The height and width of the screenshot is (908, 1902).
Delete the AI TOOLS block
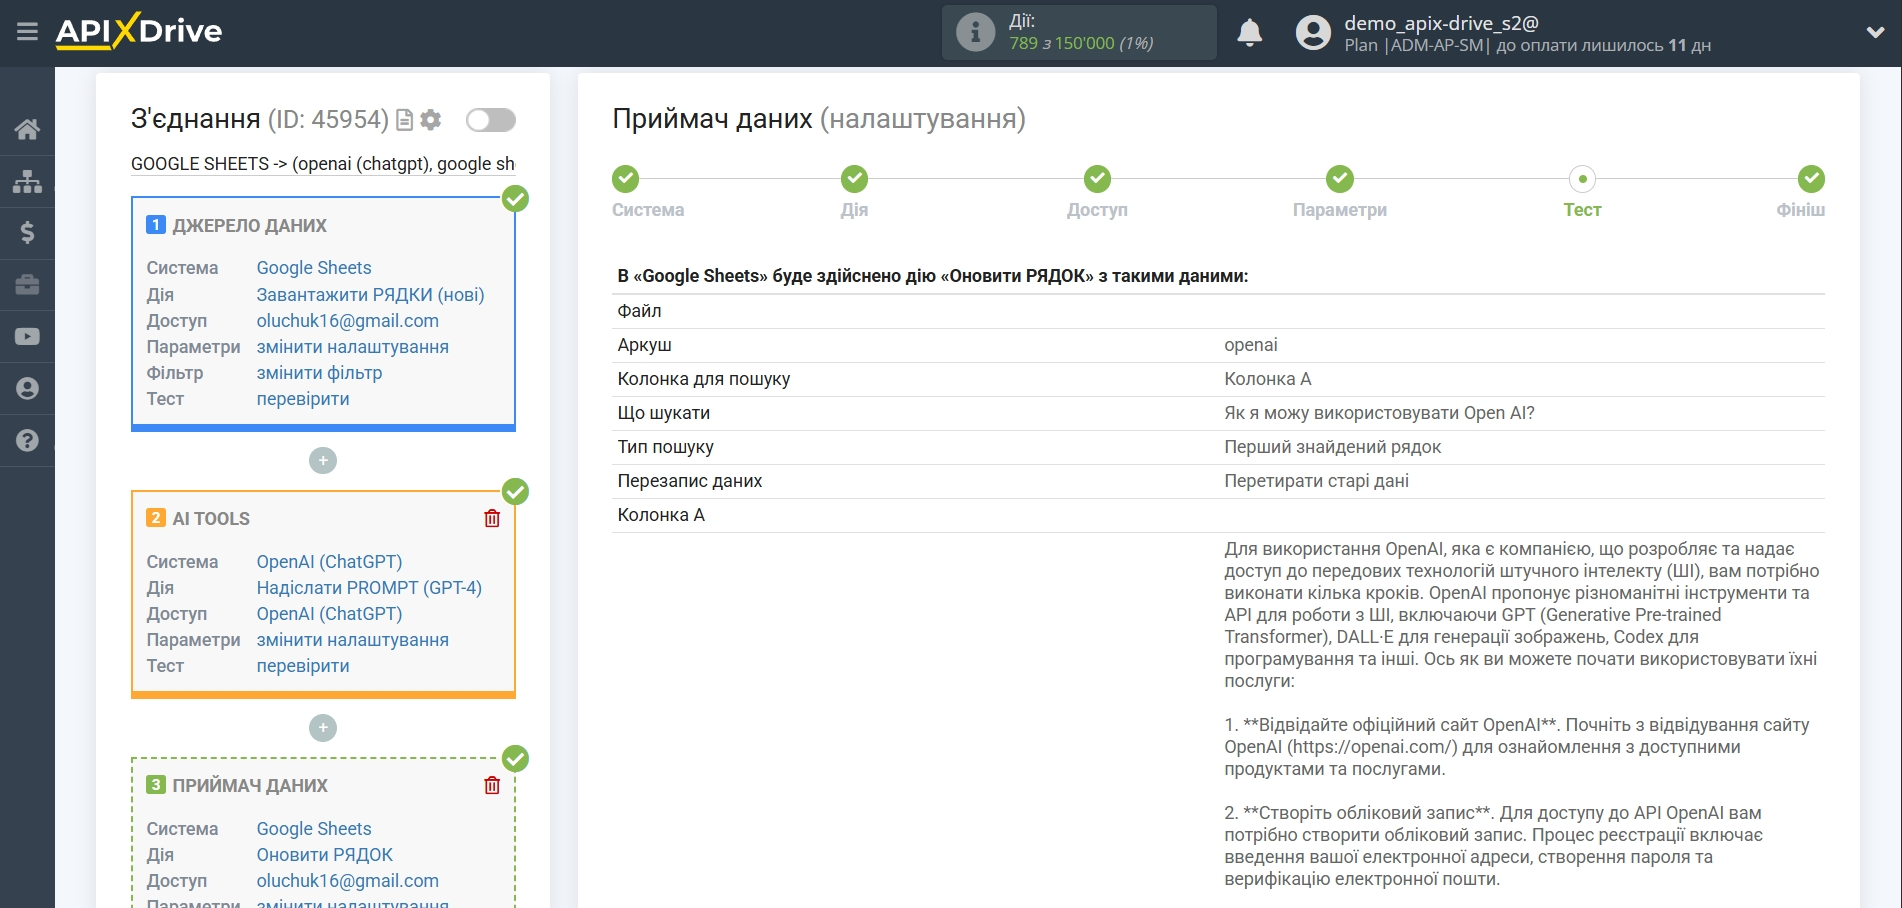tap(492, 518)
